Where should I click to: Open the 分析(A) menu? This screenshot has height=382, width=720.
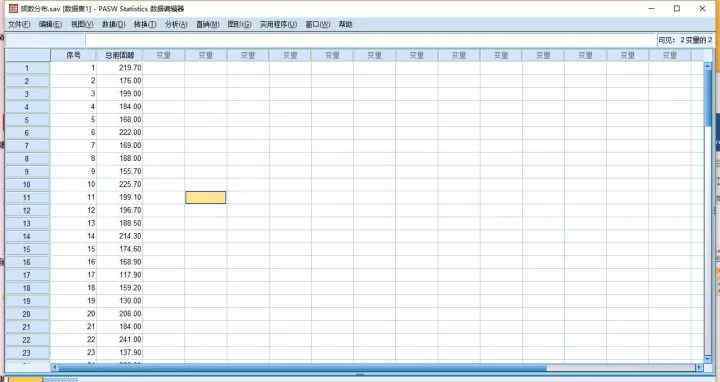click(176, 24)
